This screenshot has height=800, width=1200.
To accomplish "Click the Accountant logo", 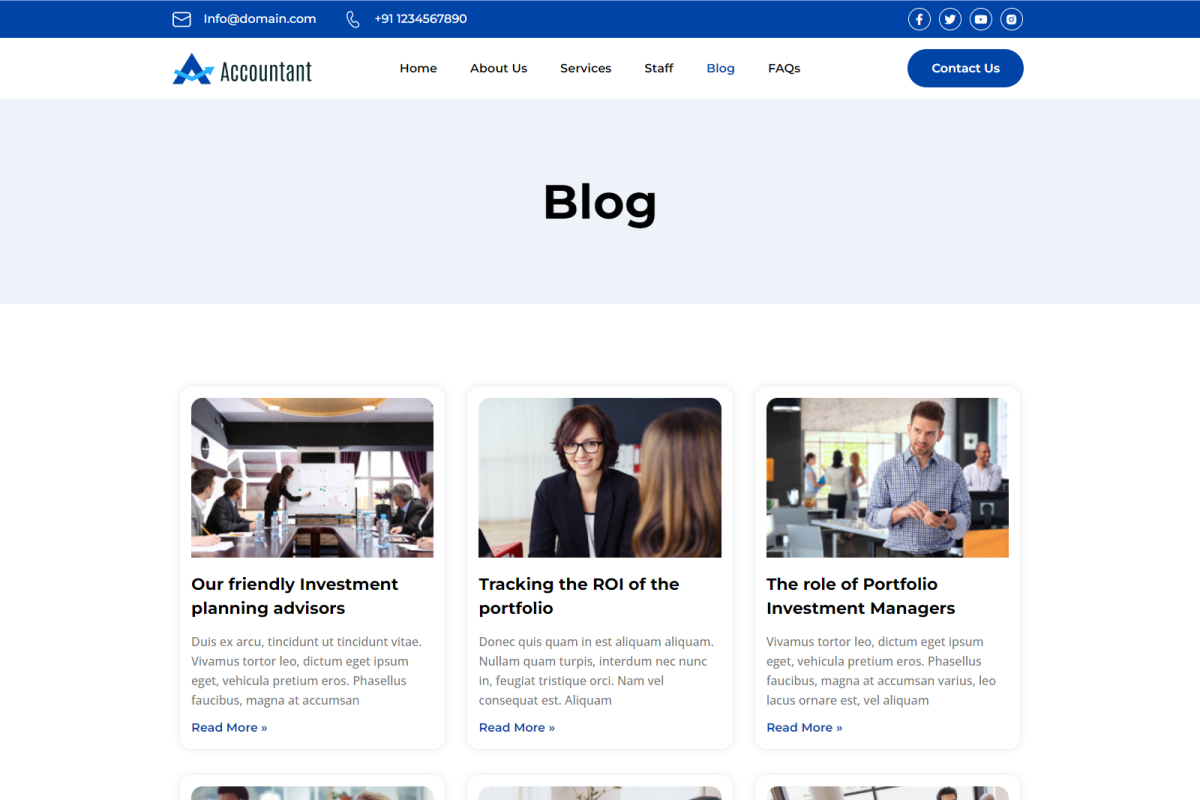I will tap(242, 69).
